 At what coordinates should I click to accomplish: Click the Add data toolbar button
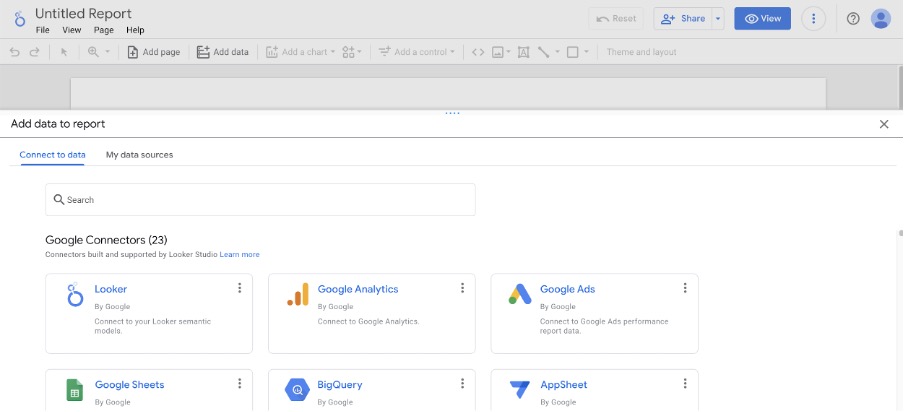tap(223, 52)
